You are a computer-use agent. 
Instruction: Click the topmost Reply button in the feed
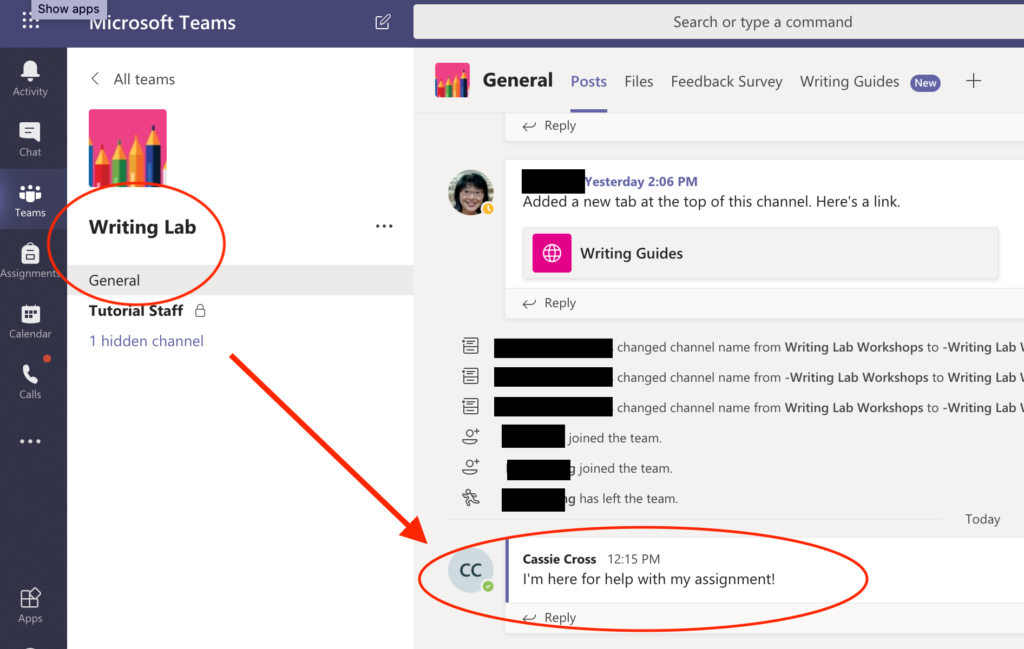pyautogui.click(x=550, y=125)
